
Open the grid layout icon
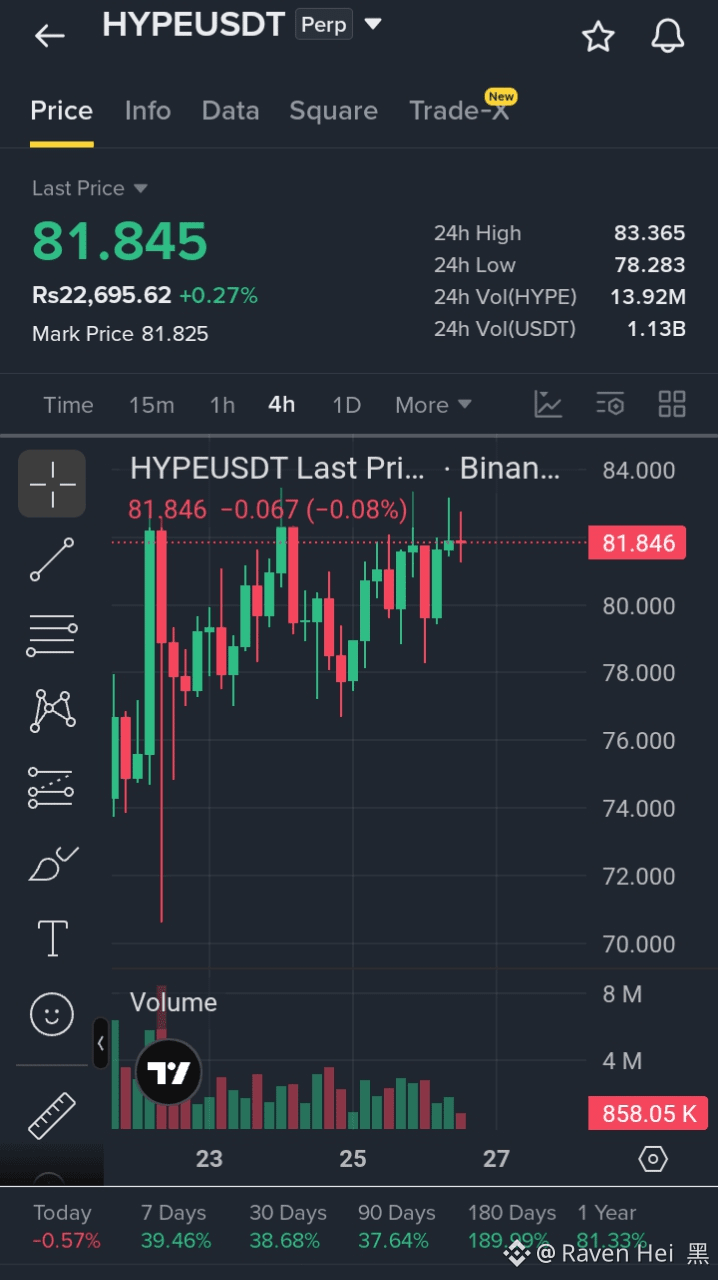[x=672, y=404]
